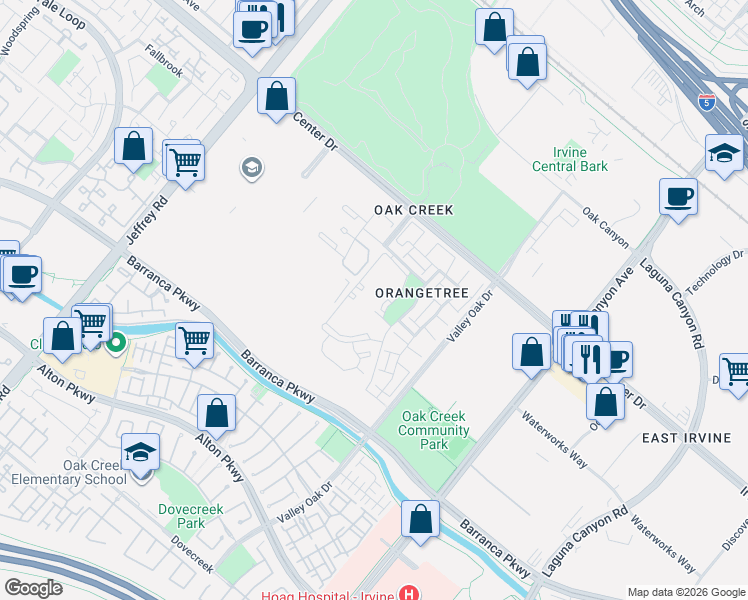Click the Hoag Hospital - Irvine label

[x=328, y=595]
